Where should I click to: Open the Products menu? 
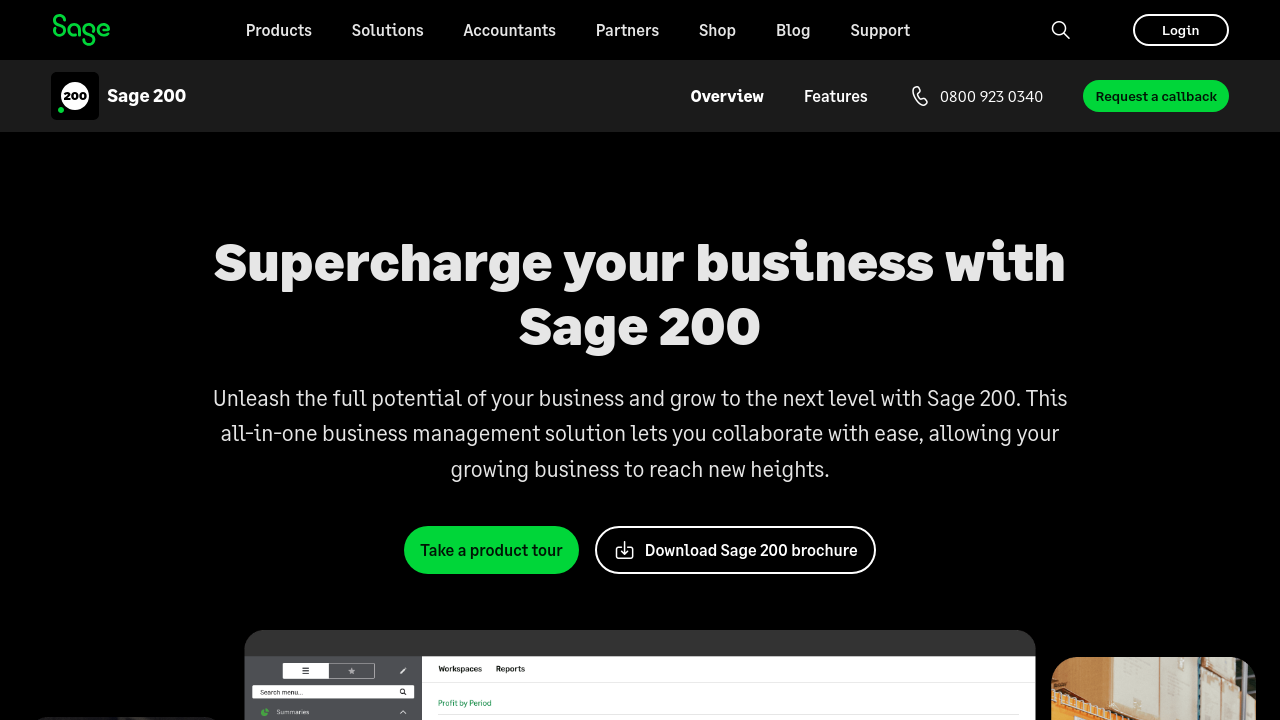pyautogui.click(x=279, y=30)
